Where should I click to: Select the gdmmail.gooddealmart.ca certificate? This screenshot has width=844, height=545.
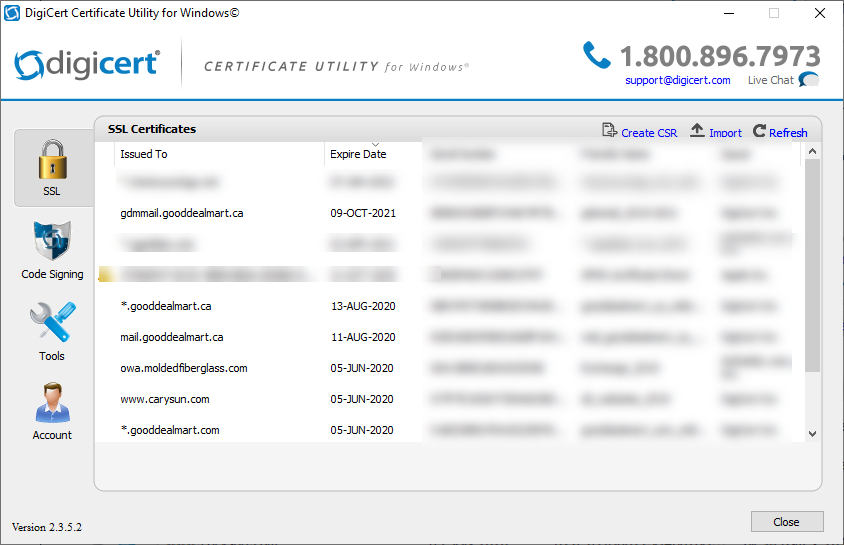pos(181,213)
